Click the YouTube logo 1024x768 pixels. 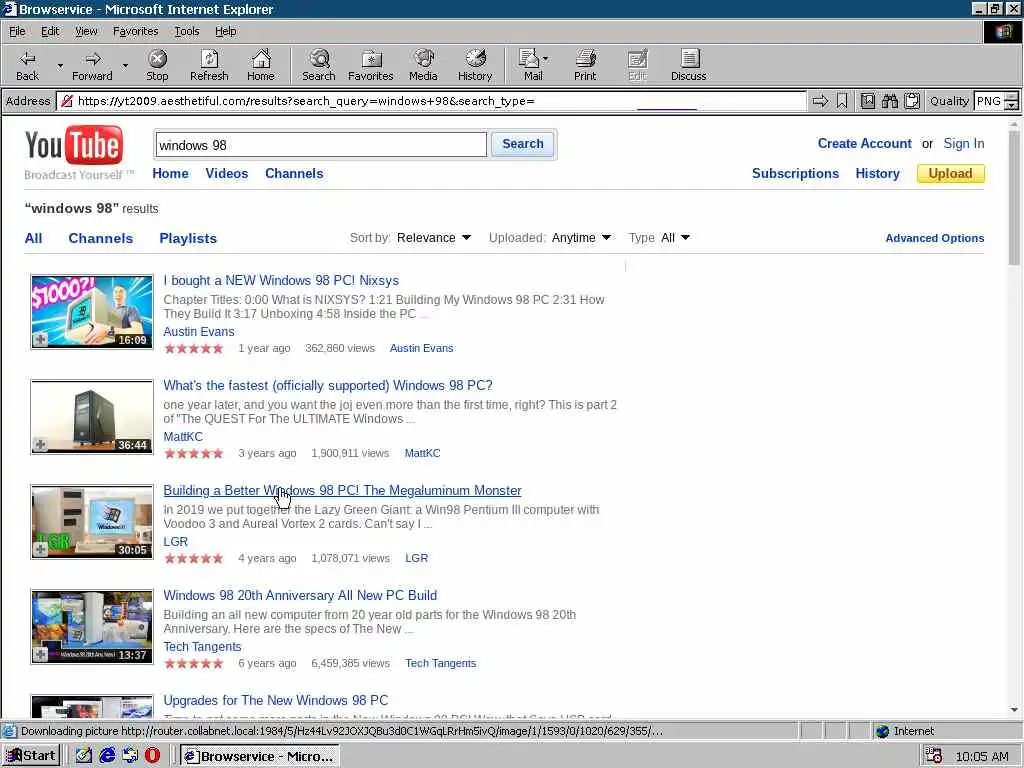pyautogui.click(x=73, y=146)
